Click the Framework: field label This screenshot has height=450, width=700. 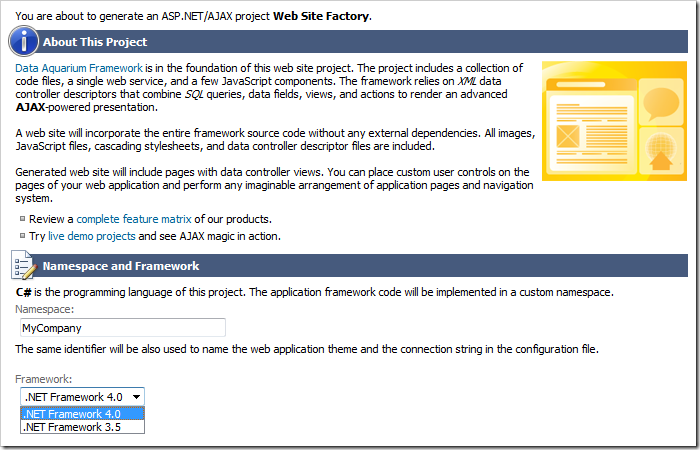[43, 379]
